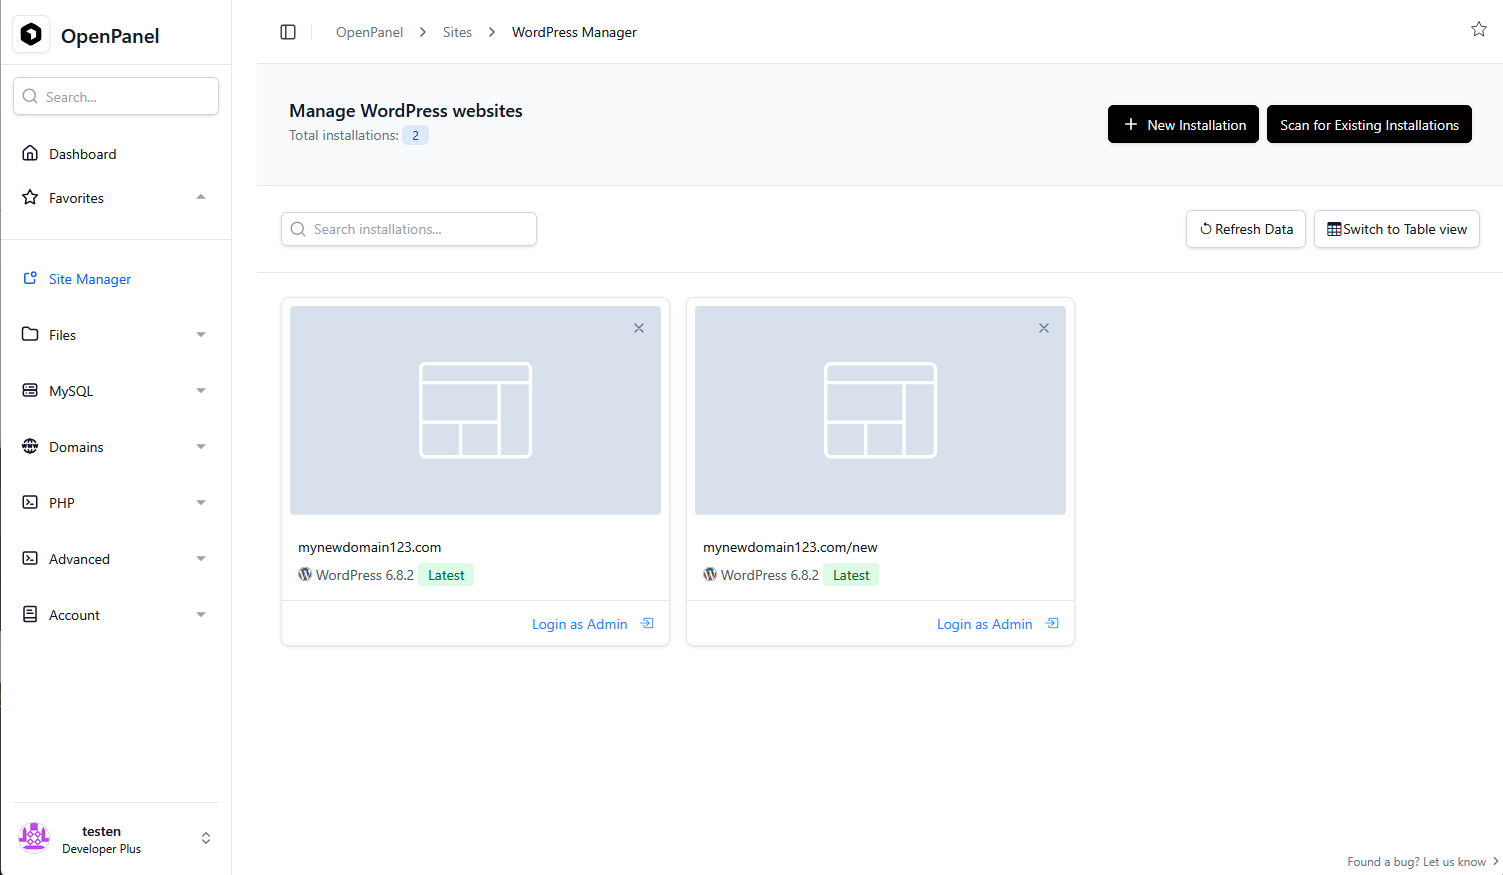
Task: Switch to Table view
Action: point(1397,229)
